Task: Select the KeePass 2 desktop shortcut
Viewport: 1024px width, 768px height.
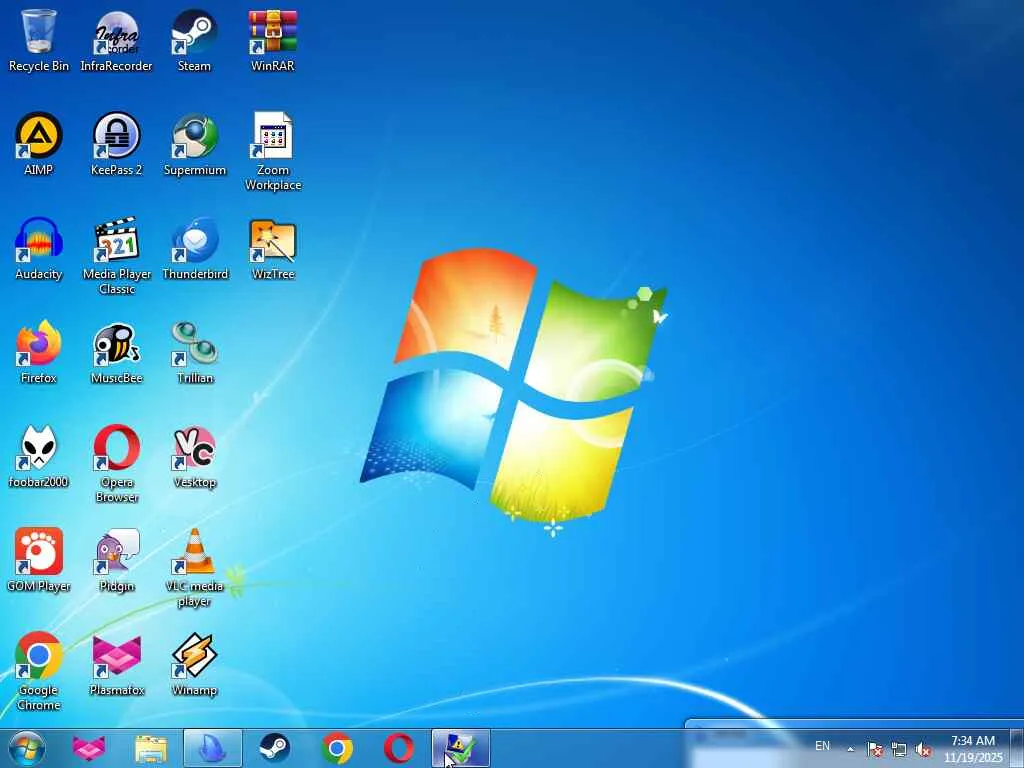Action: 116,144
